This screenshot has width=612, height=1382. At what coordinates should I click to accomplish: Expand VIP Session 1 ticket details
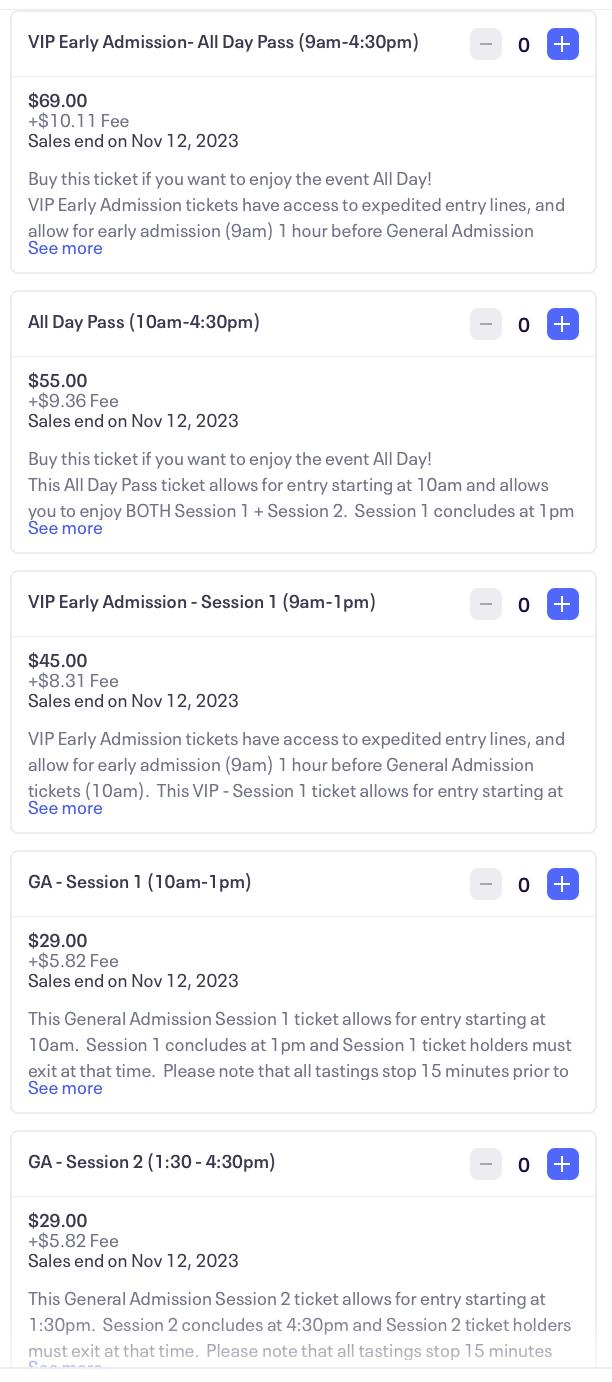65,808
